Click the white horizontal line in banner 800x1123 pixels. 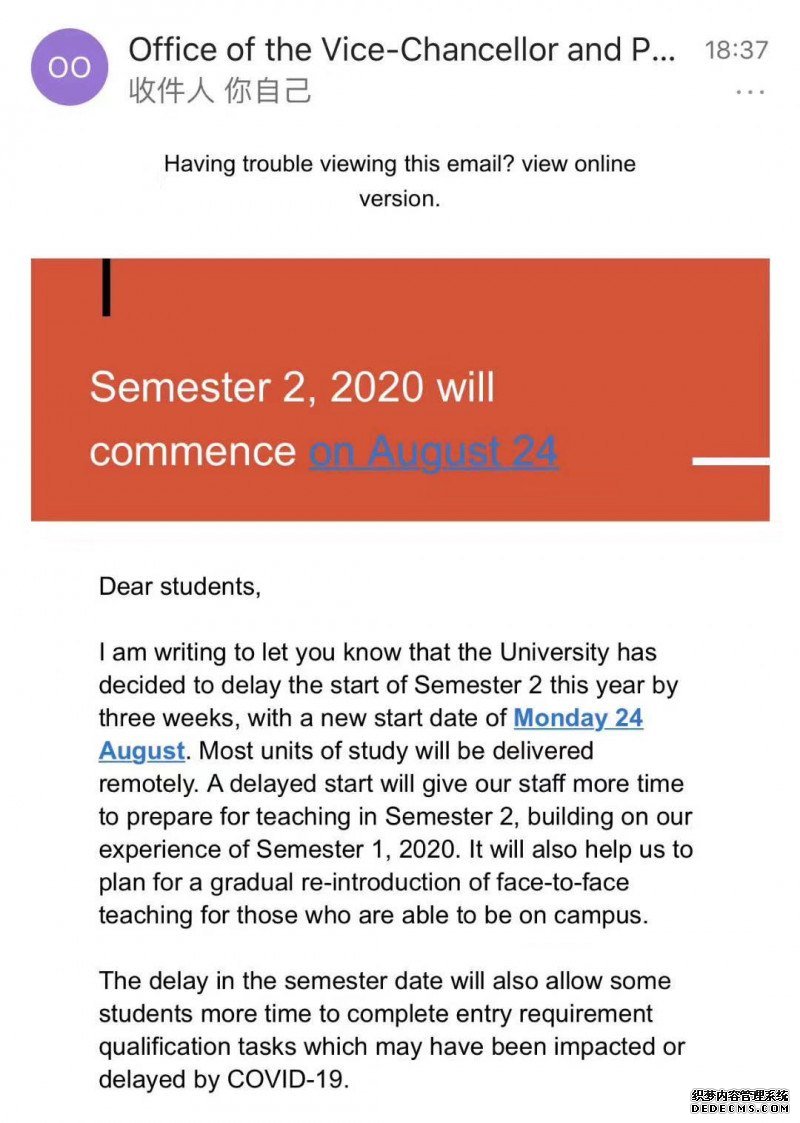[x=731, y=461]
